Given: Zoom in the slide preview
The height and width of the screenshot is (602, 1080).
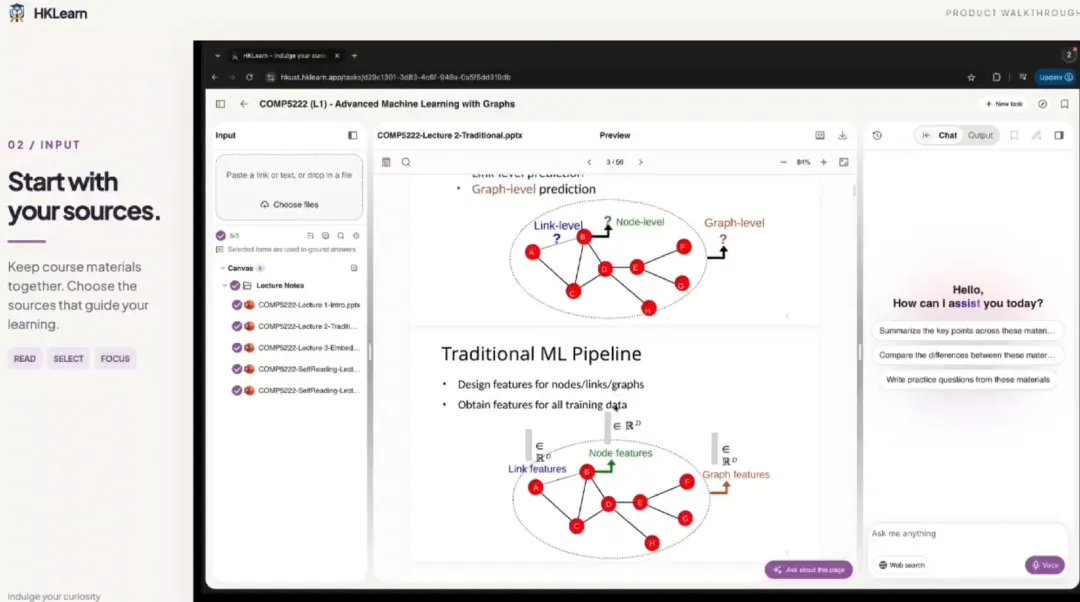Looking at the screenshot, I should (824, 163).
